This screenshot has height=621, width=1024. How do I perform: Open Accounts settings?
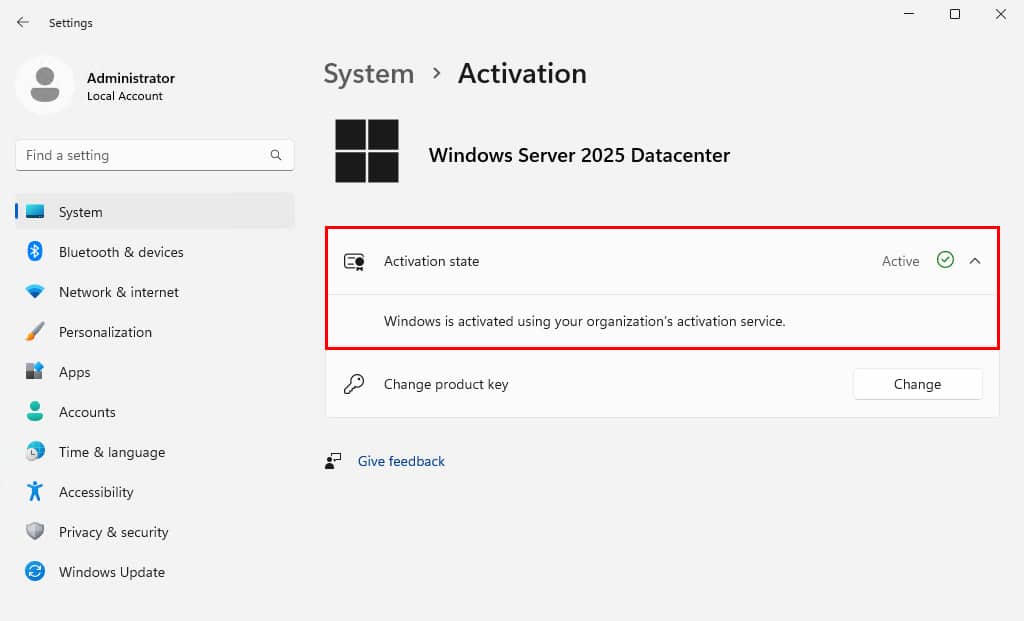pyautogui.click(x=155, y=411)
